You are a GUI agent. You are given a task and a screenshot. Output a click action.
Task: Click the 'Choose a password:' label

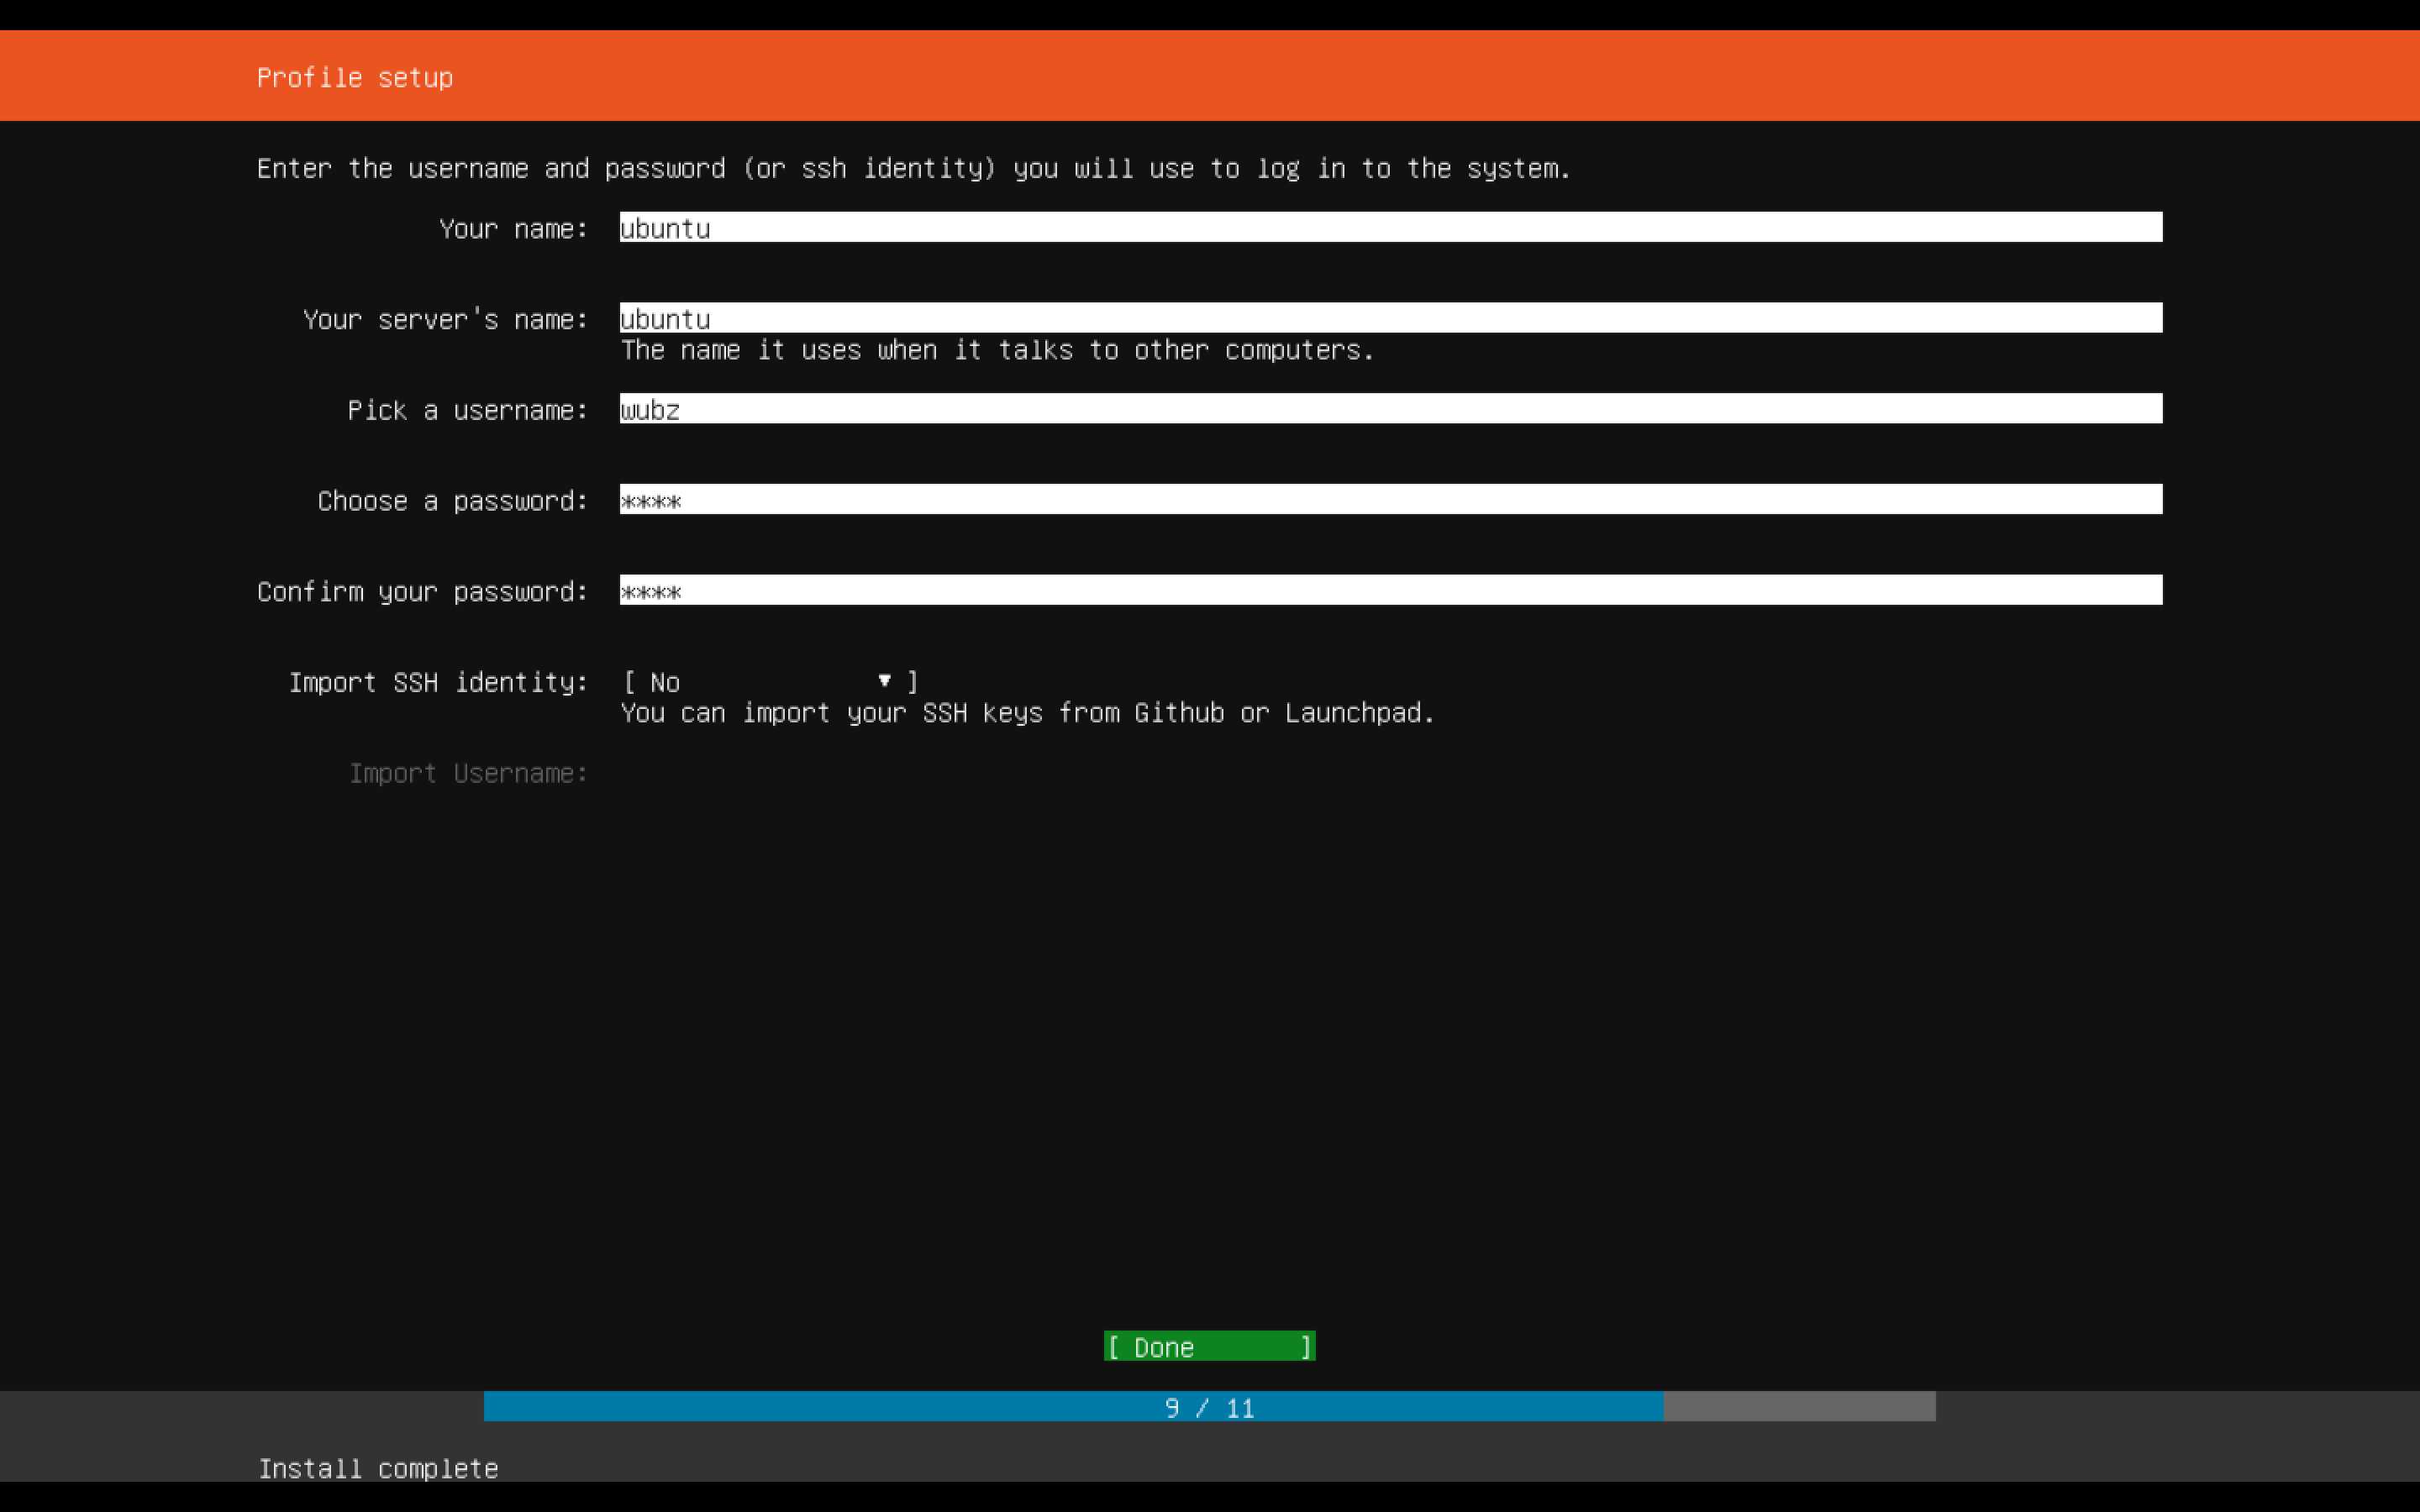pos(453,501)
